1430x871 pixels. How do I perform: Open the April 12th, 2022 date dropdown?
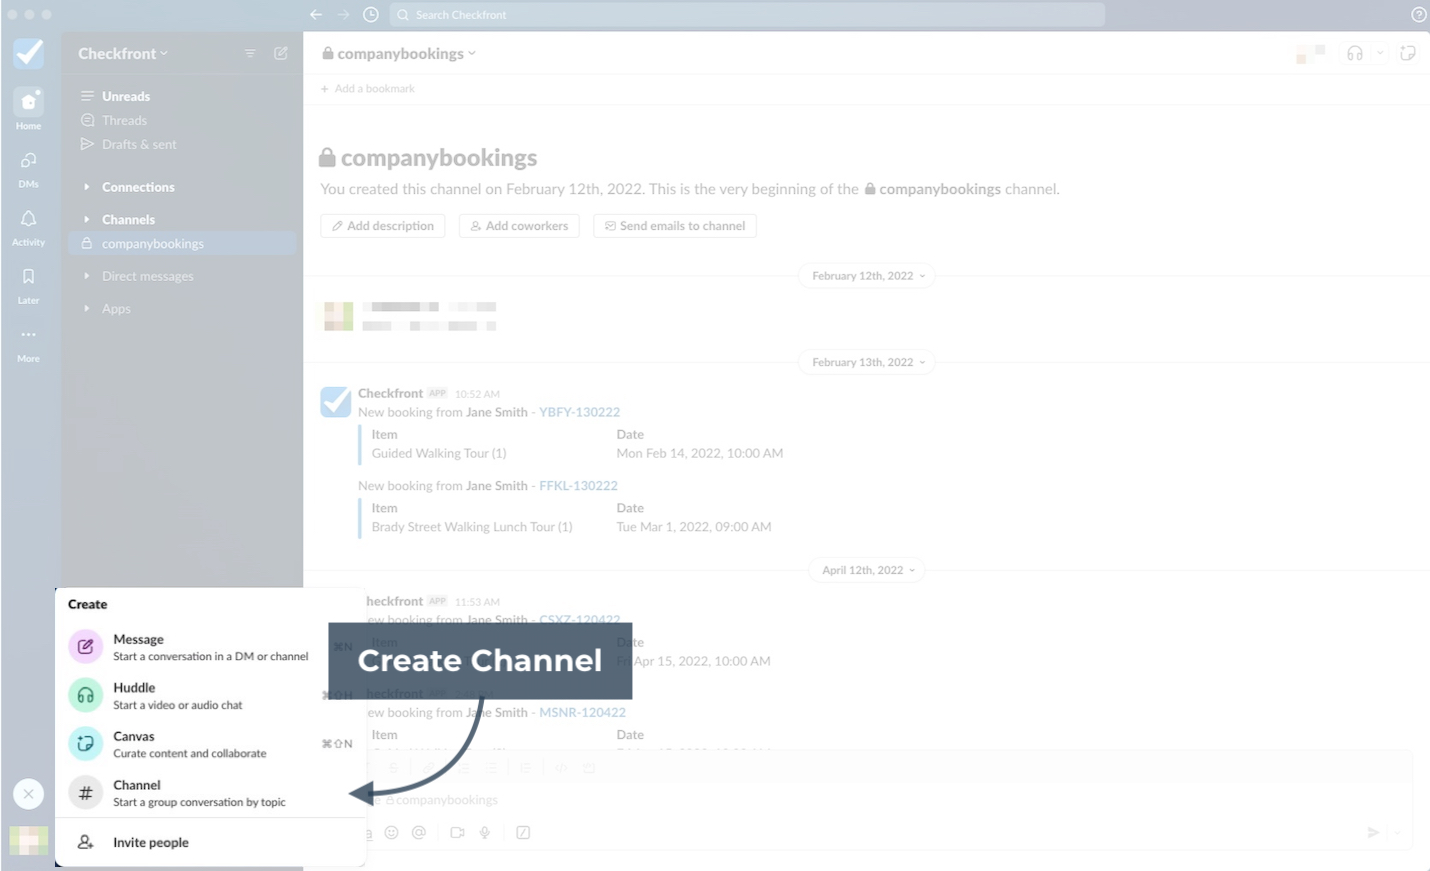[x=867, y=570]
